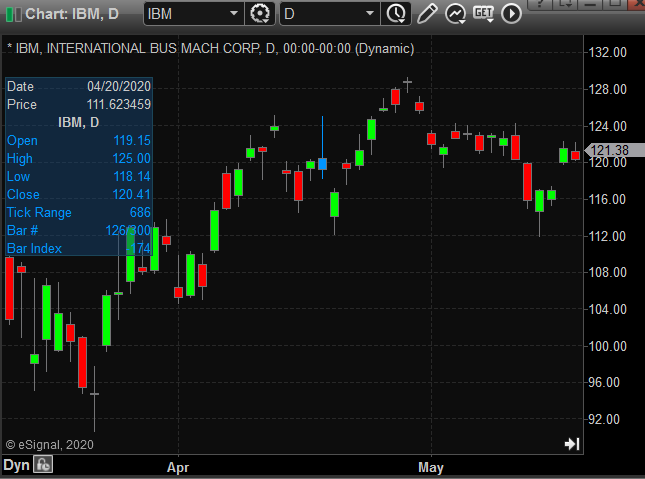Viewport: 645px width, 479px height.
Task: Select the High value 125.00
Action: pos(132,158)
